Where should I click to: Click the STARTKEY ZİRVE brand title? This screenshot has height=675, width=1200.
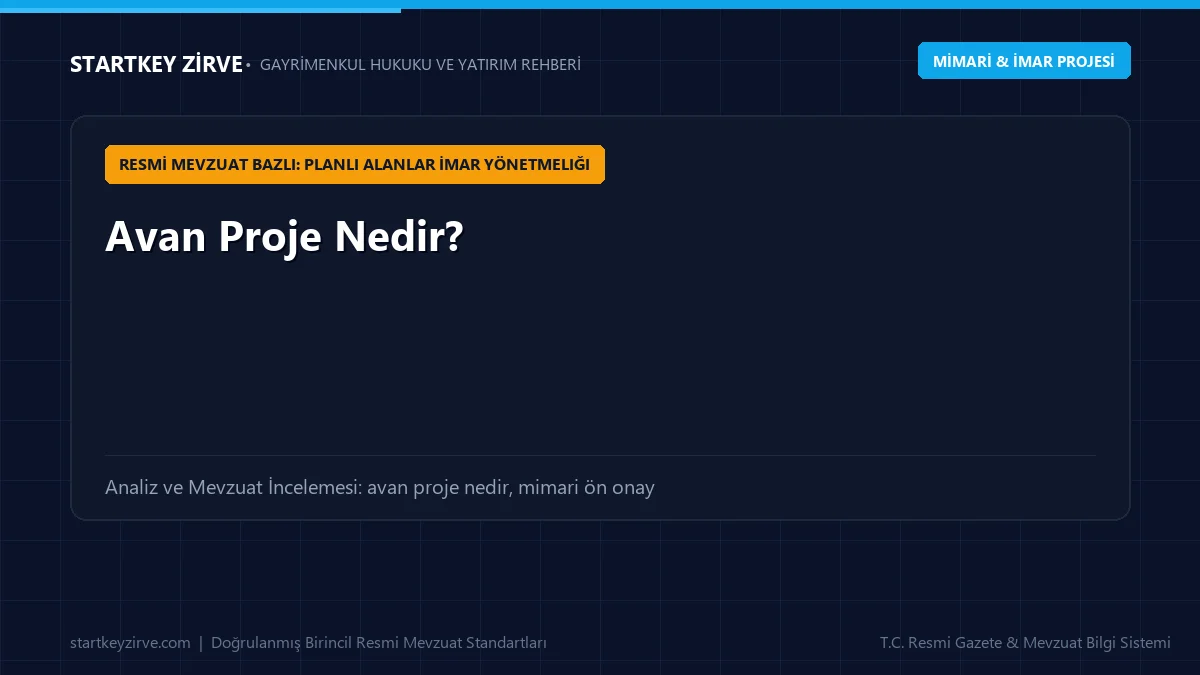point(156,64)
